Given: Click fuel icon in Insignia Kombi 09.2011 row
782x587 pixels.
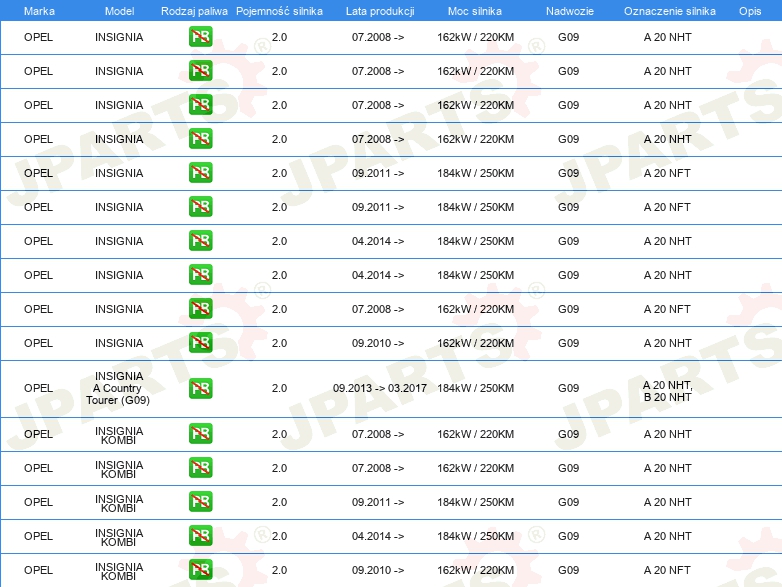Looking at the screenshot, I should tap(200, 502).
